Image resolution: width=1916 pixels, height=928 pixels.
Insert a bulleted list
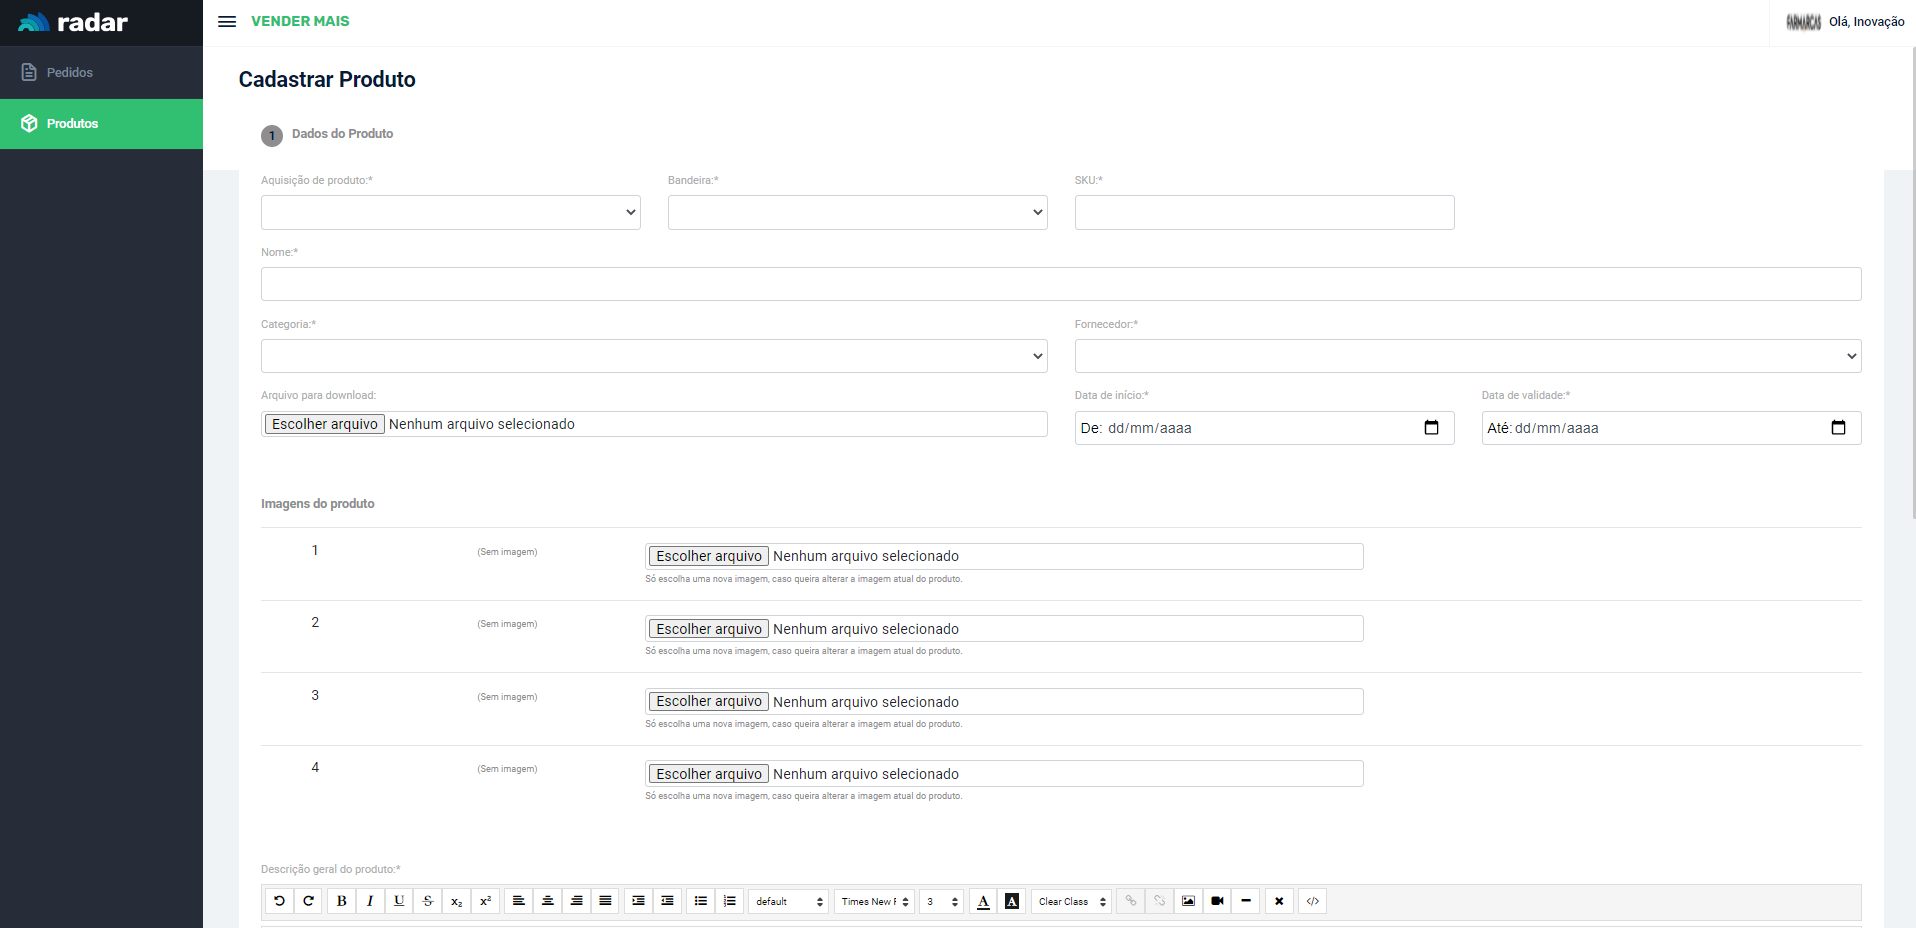pyautogui.click(x=701, y=901)
